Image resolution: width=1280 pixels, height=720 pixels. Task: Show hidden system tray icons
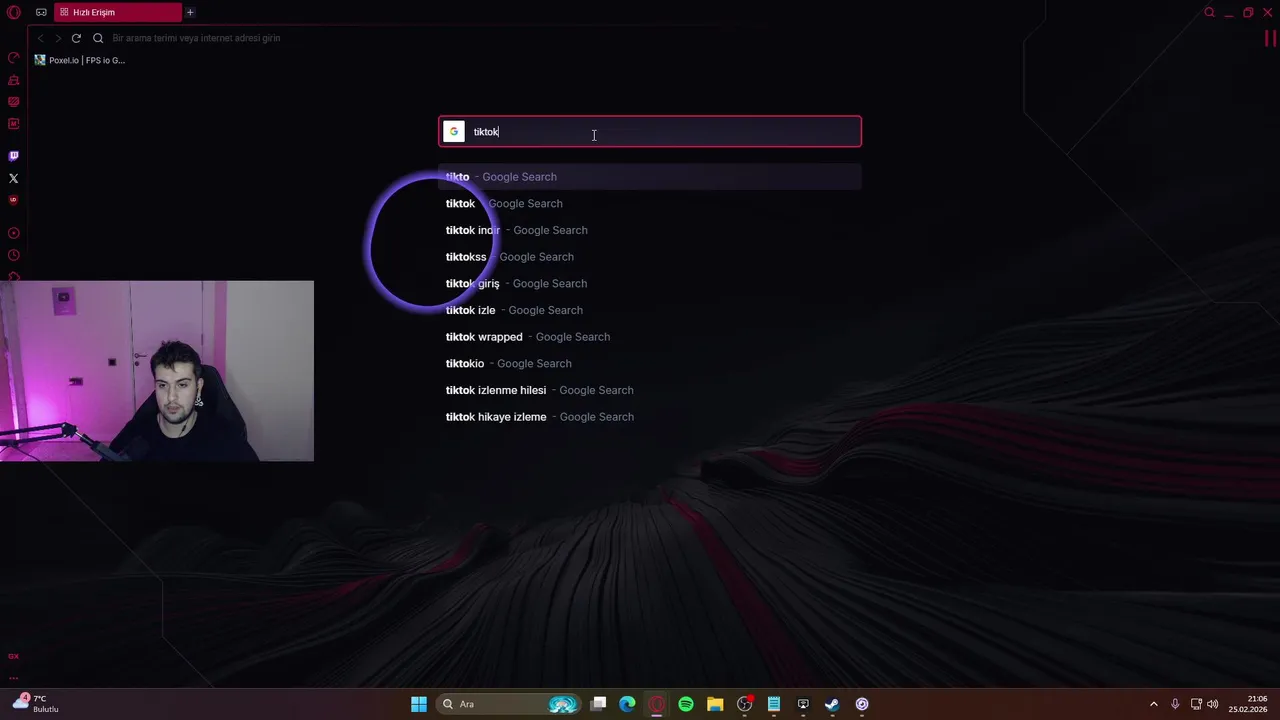(1154, 704)
